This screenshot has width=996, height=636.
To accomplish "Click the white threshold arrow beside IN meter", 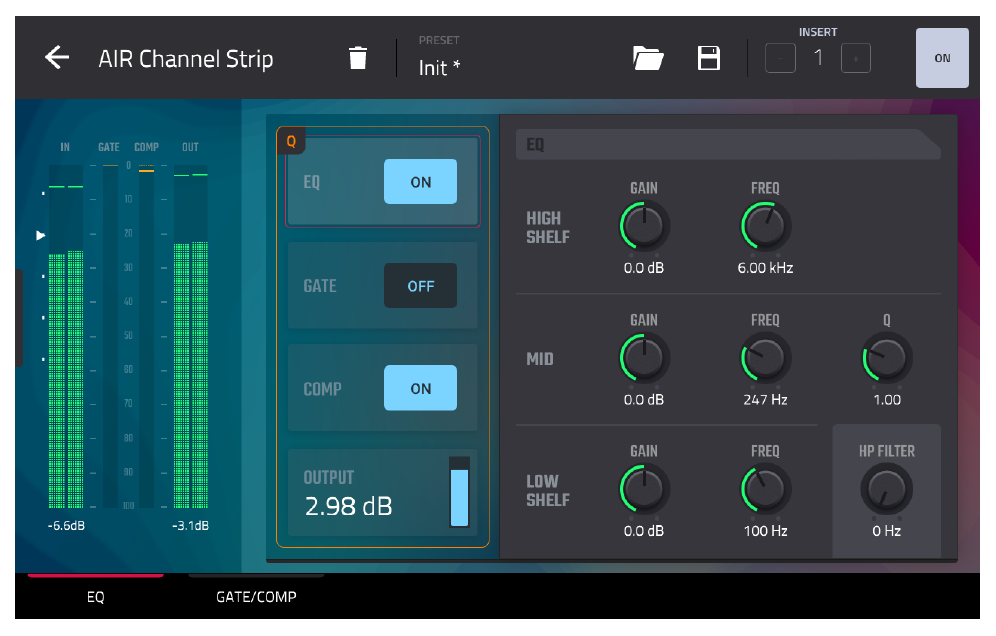I will pyautogui.click(x=41, y=235).
